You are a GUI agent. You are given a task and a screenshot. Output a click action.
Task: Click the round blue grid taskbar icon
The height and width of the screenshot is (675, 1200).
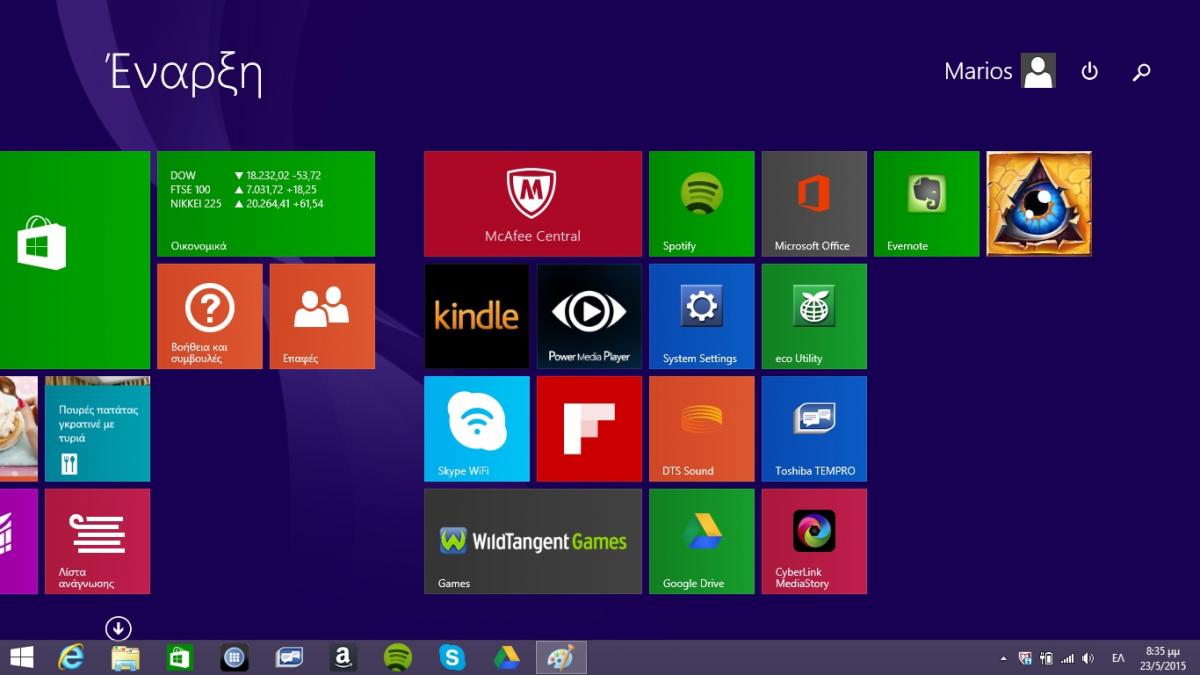(x=234, y=657)
